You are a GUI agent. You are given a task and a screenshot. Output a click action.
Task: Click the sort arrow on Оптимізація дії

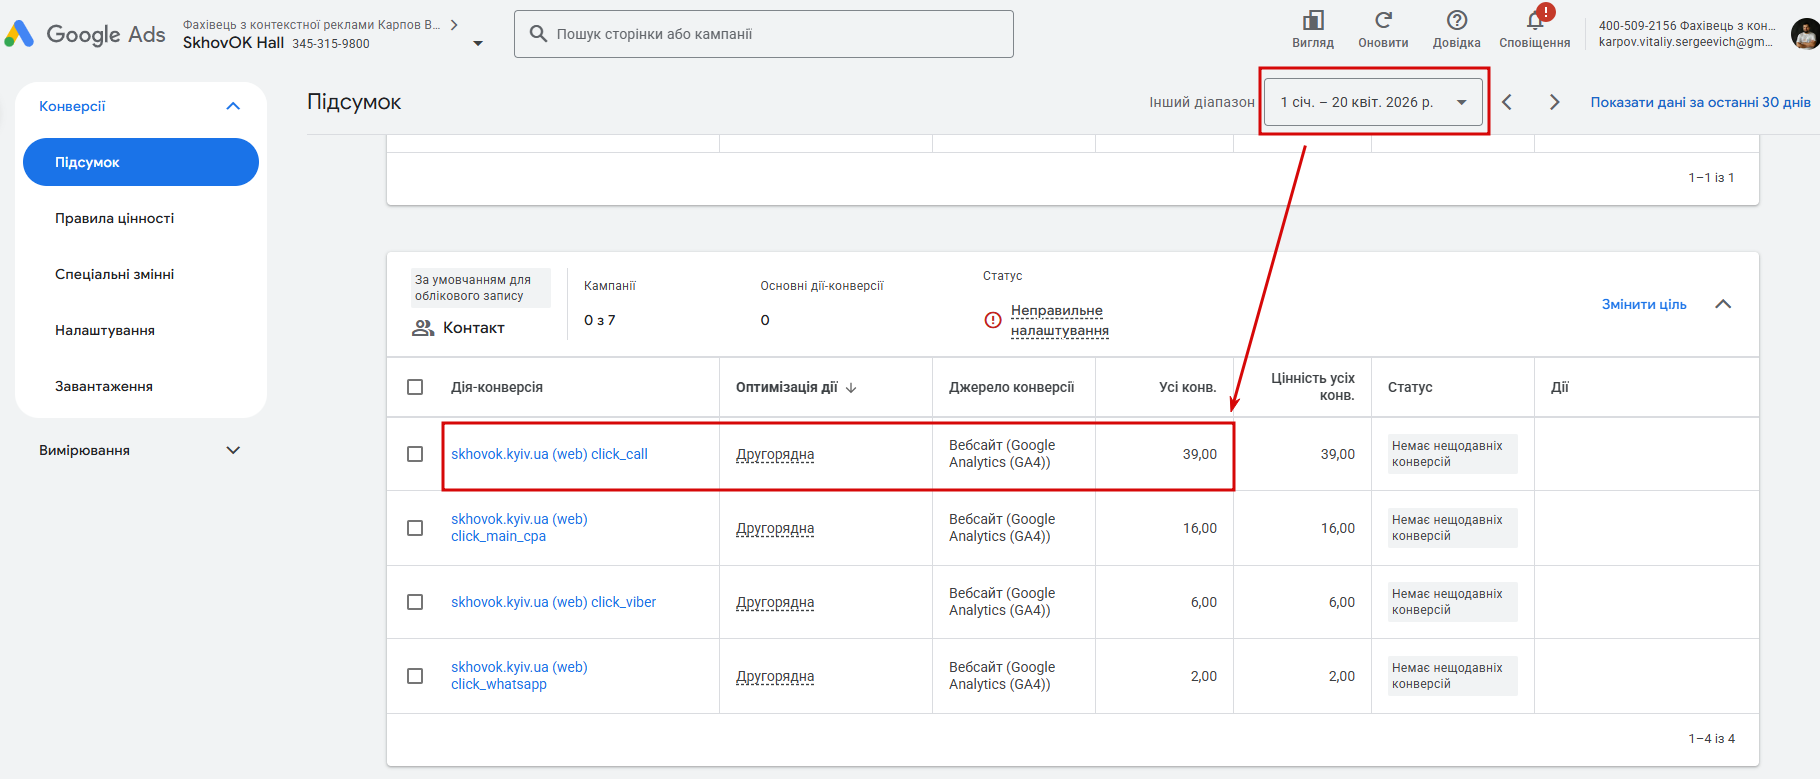pos(851,388)
